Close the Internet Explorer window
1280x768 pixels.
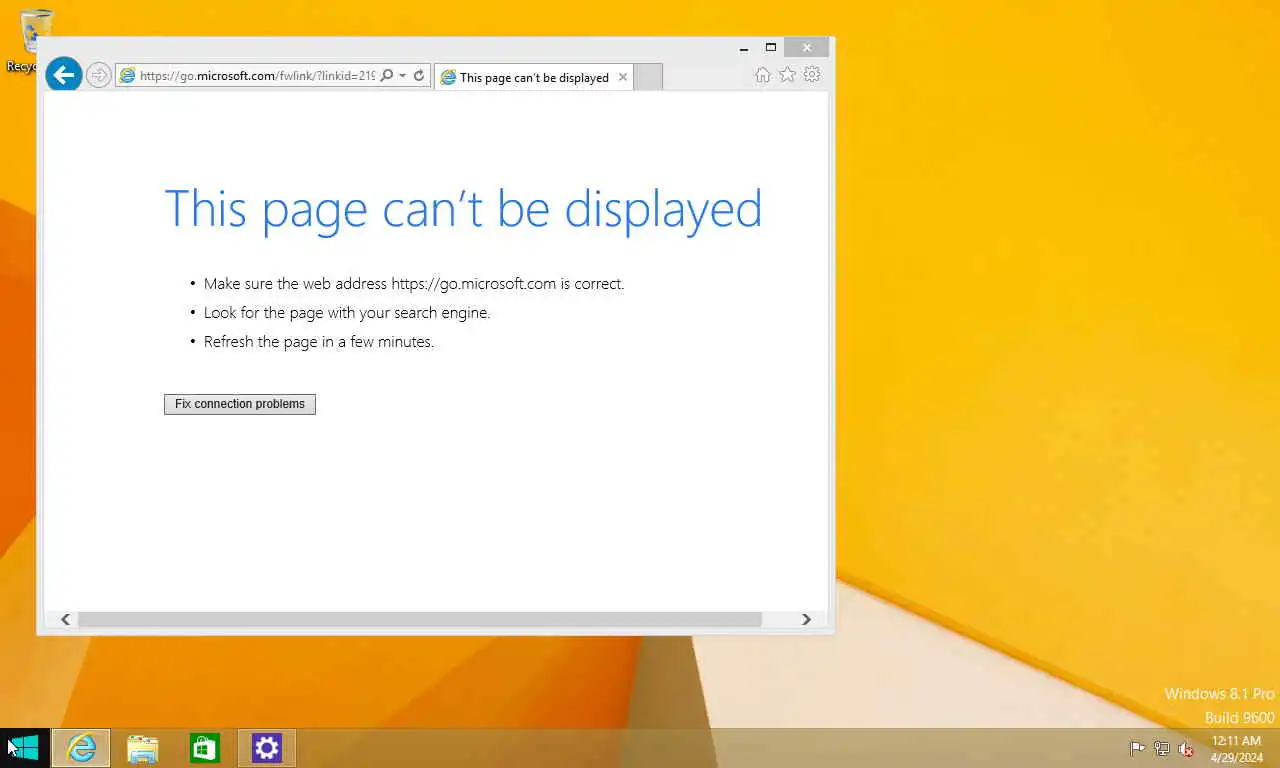(x=806, y=47)
